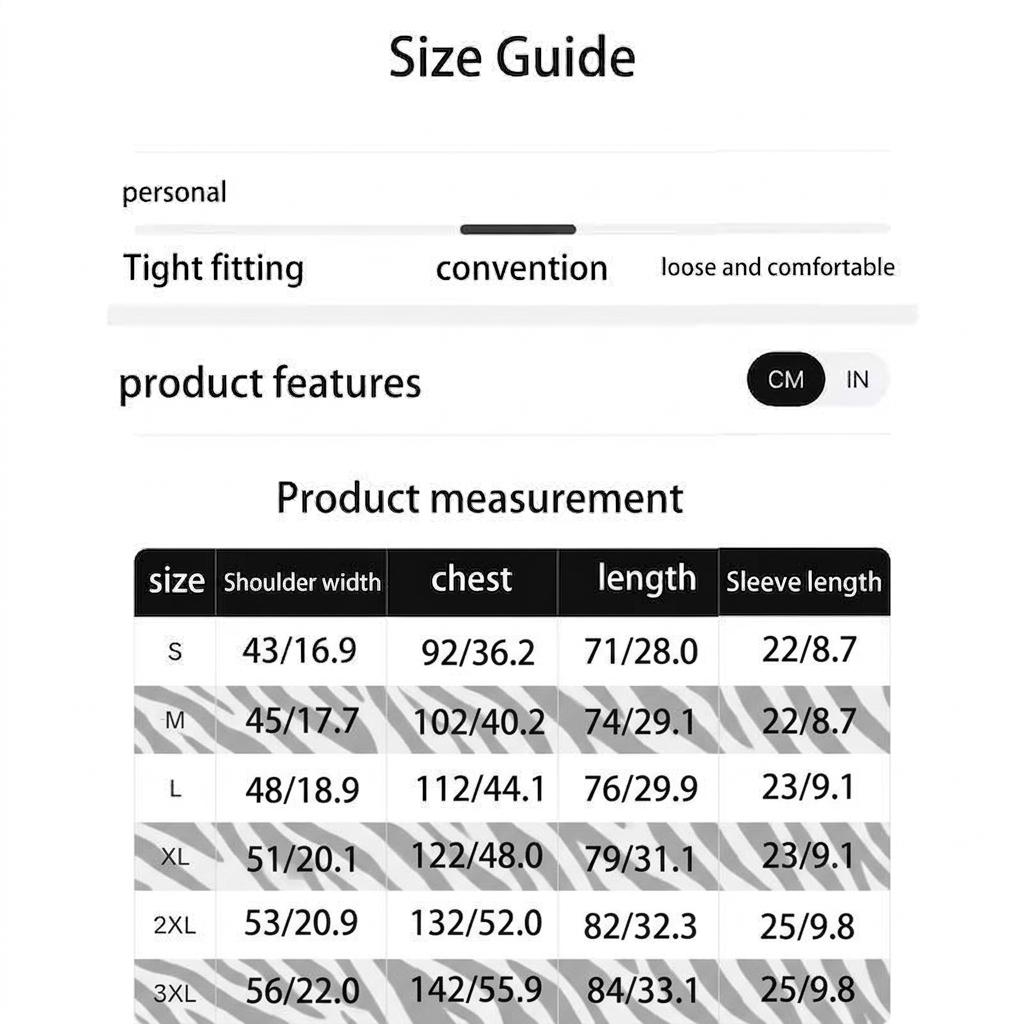Select the CM unit toggle
The image size is (1024, 1024).
786,381
